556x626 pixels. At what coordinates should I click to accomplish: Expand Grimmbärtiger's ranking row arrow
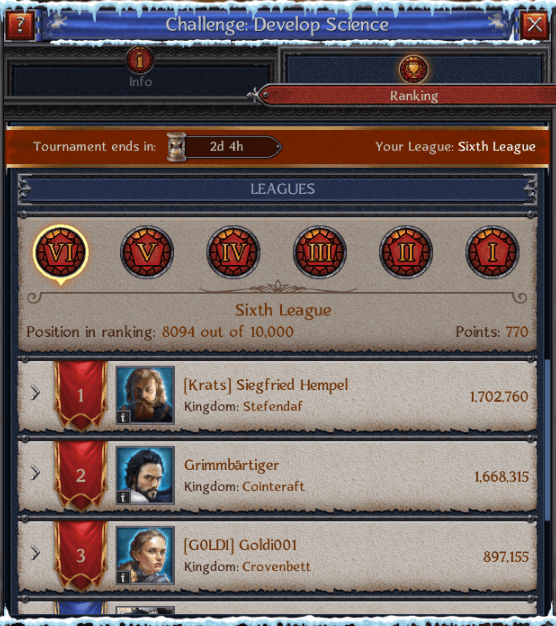pos(36,473)
